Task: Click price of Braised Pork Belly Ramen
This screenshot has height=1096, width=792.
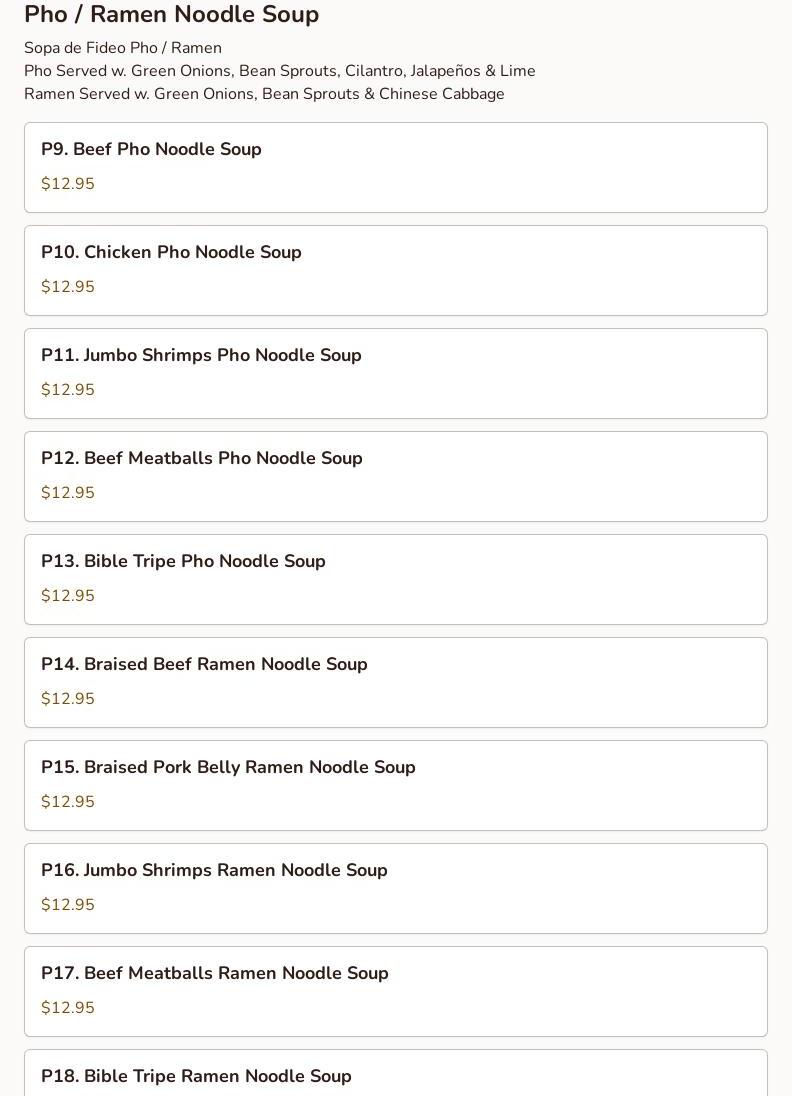Action: [68, 802]
